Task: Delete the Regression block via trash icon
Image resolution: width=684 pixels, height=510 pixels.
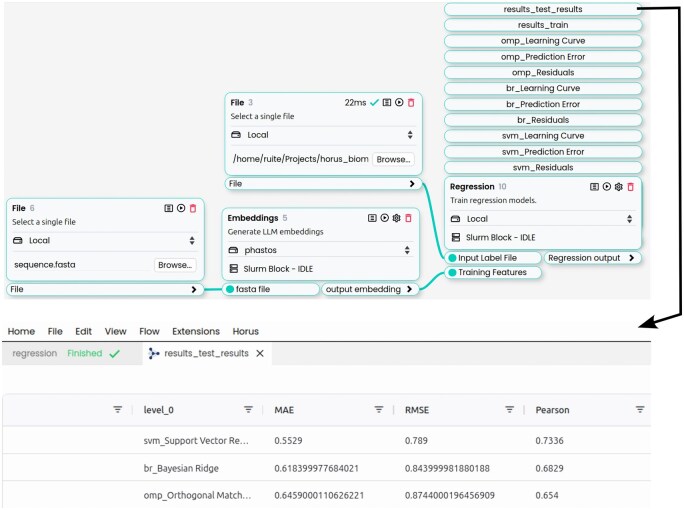Action: (630, 187)
